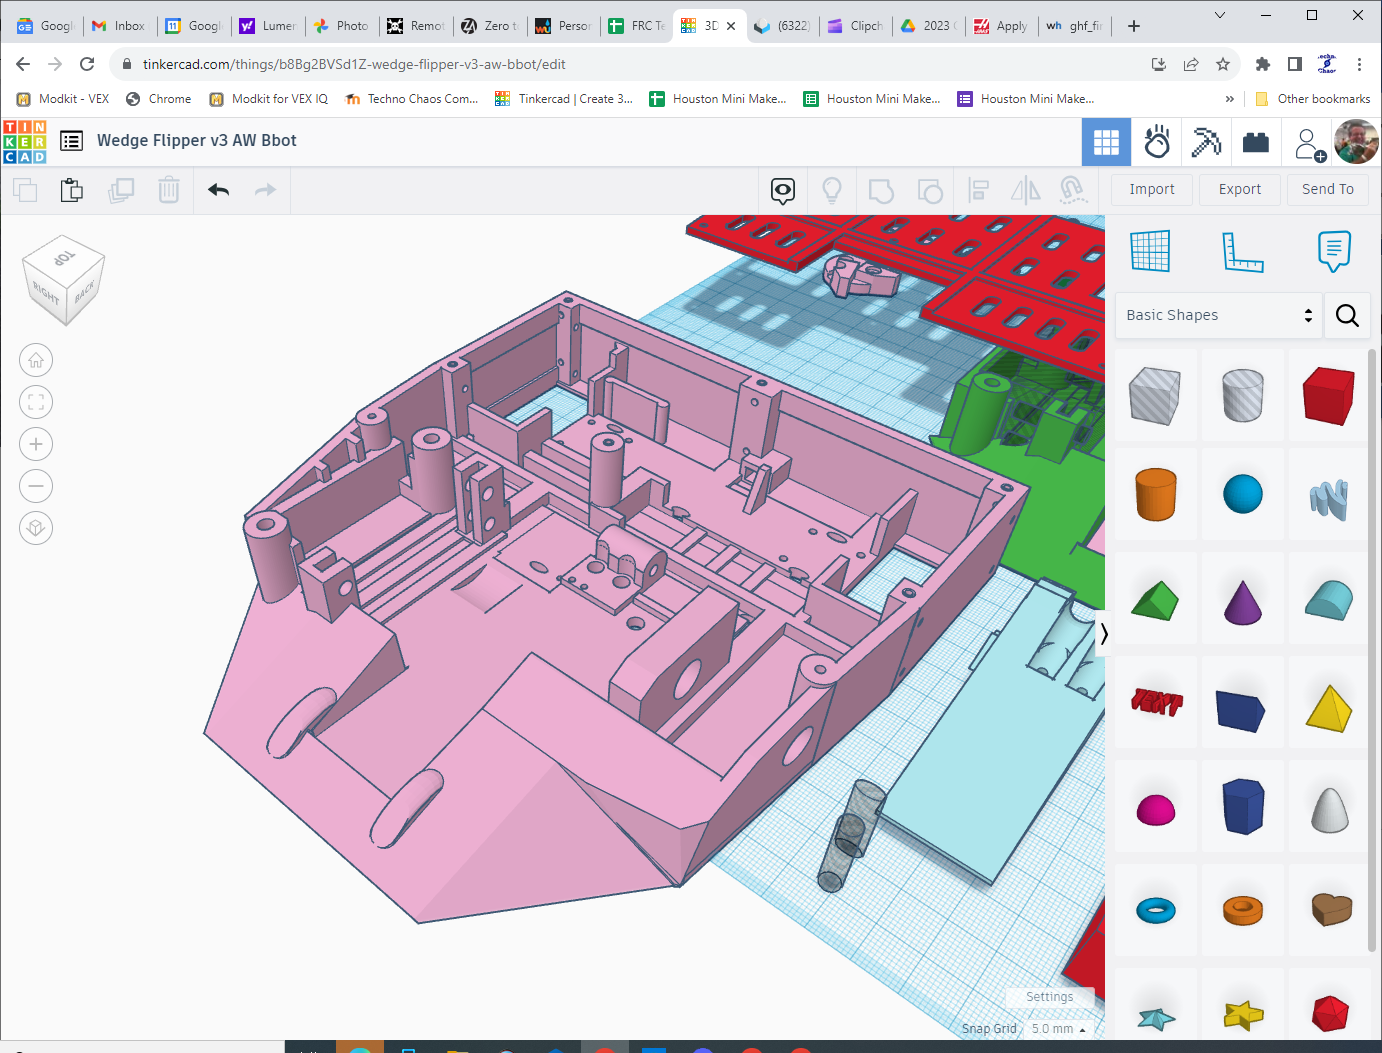Open the Notes tool
Viewport: 1382px width, 1053px height.
coord(1334,251)
